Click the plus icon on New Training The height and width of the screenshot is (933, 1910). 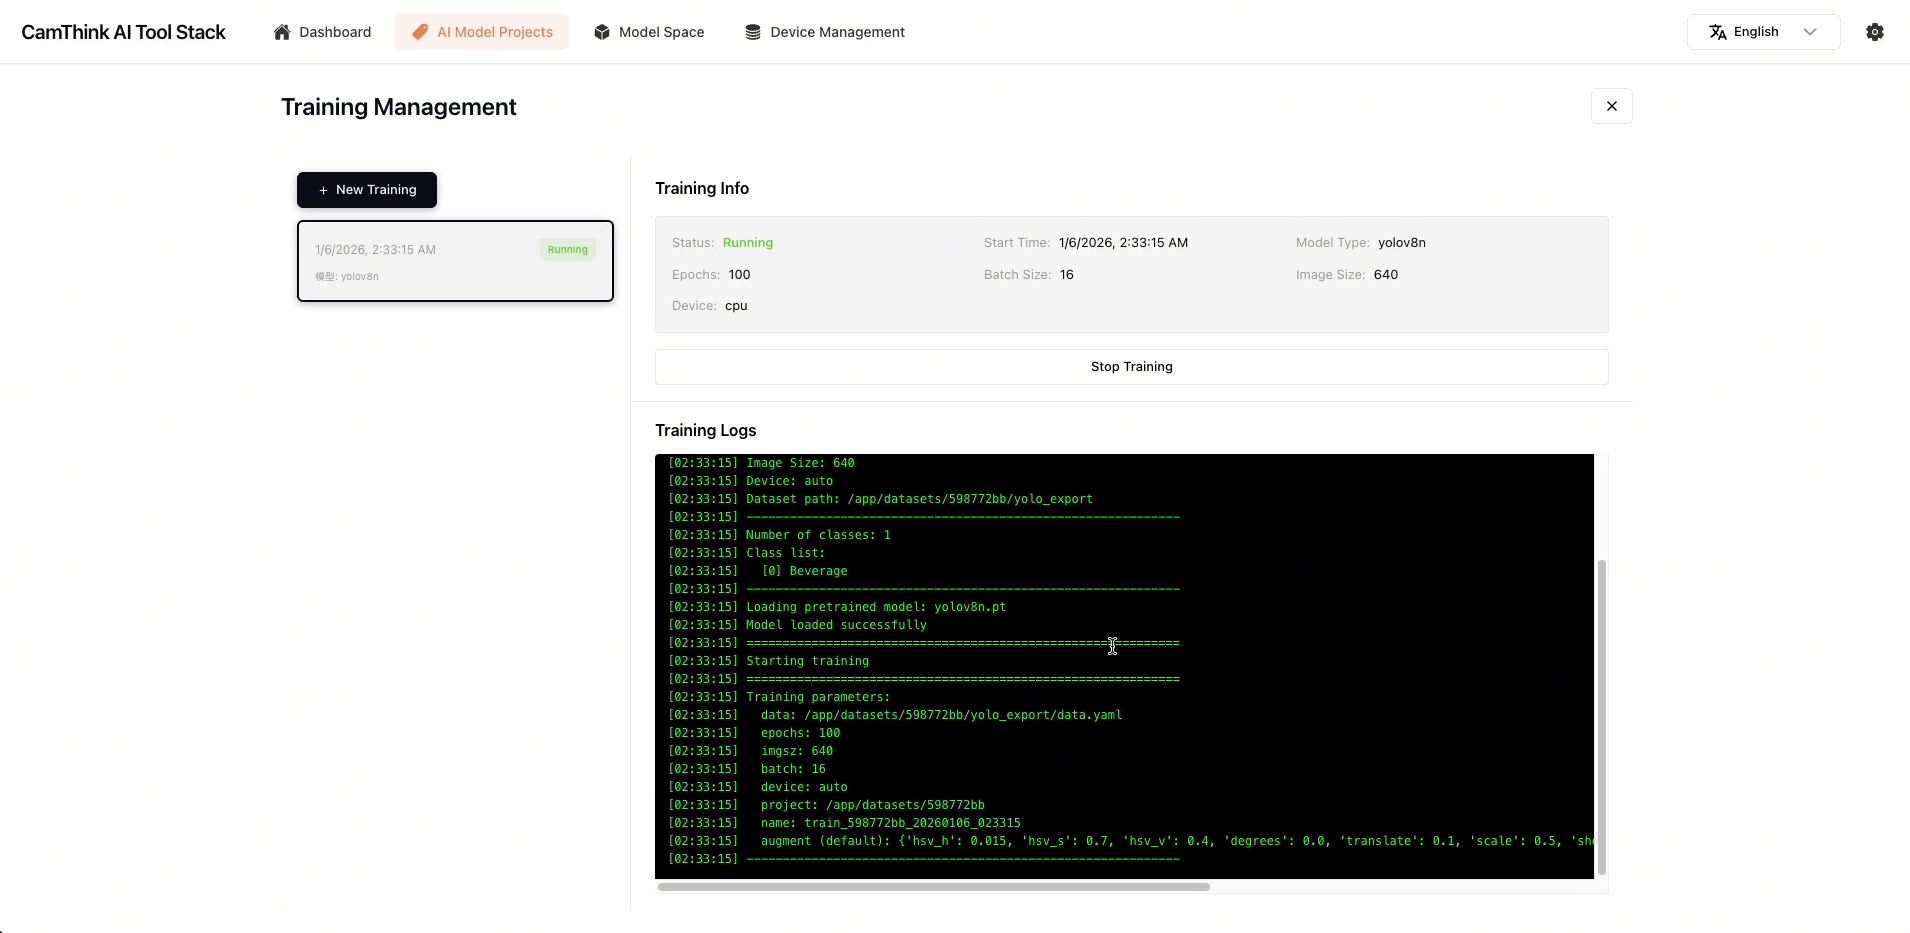click(x=323, y=190)
